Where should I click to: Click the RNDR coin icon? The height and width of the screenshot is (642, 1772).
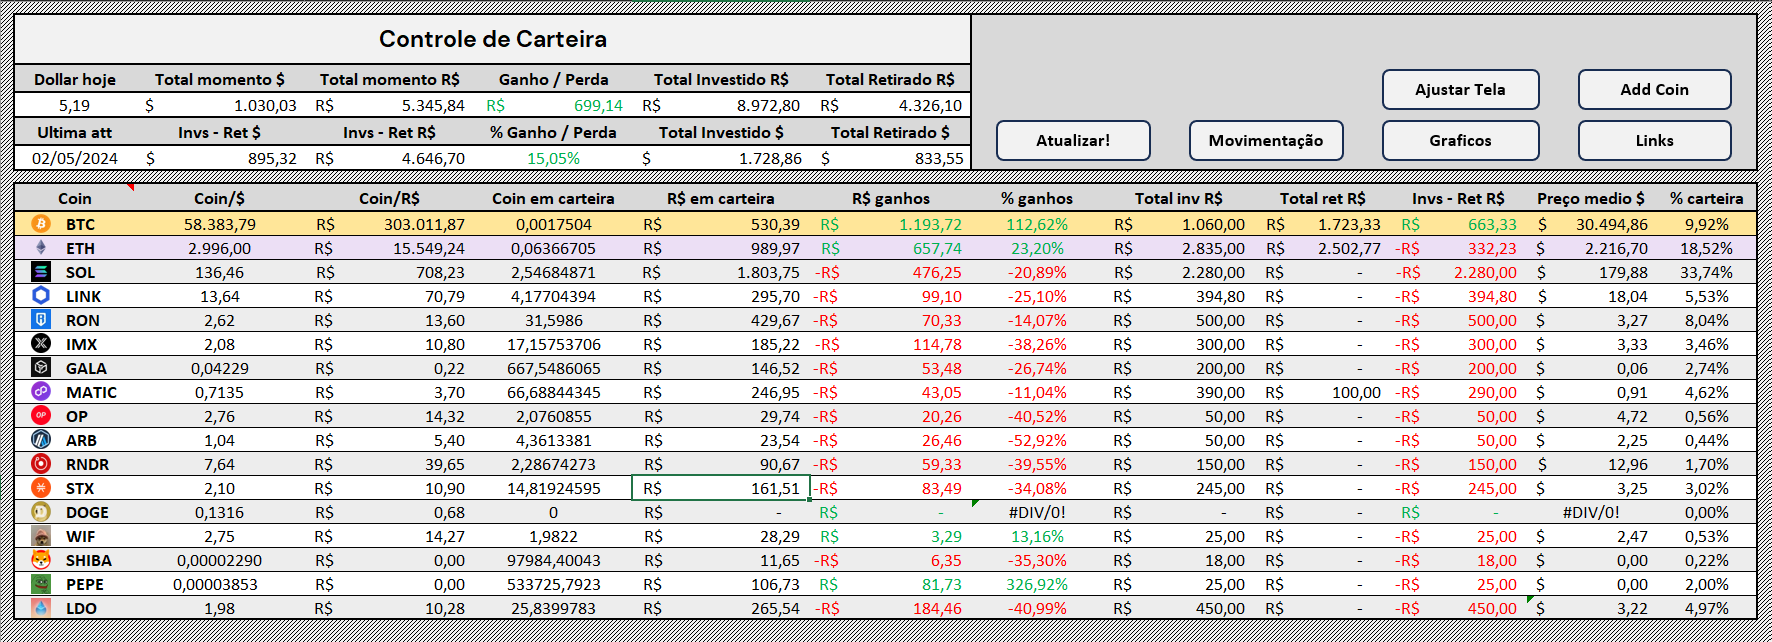pos(41,464)
